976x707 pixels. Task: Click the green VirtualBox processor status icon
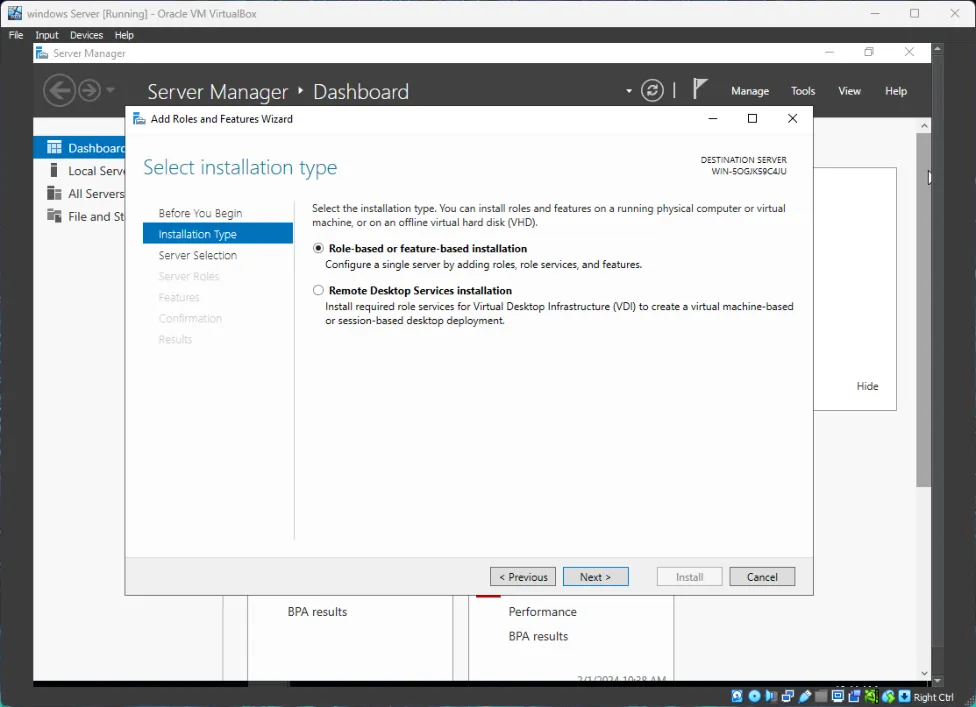click(871, 696)
